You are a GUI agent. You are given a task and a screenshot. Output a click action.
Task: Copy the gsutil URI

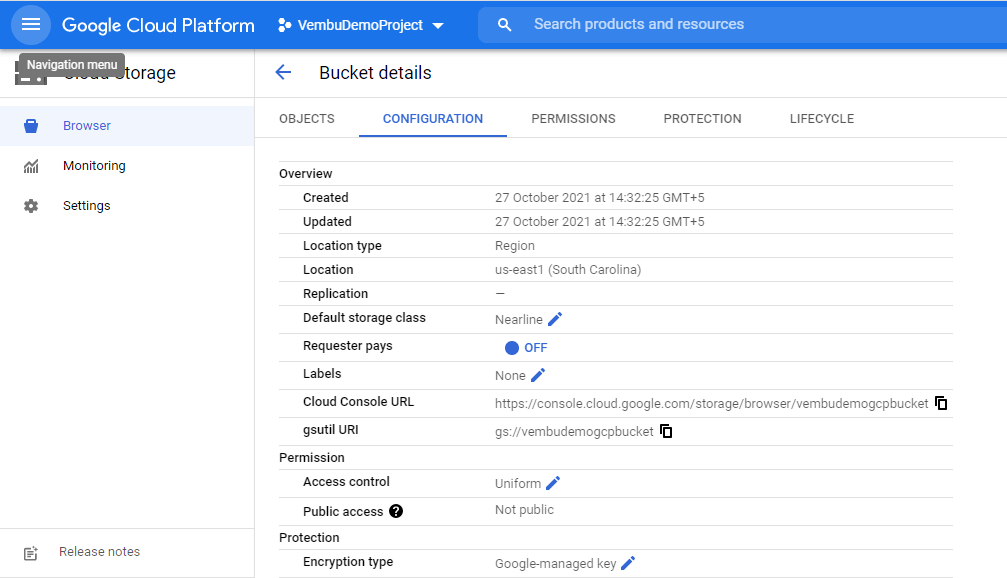(666, 431)
